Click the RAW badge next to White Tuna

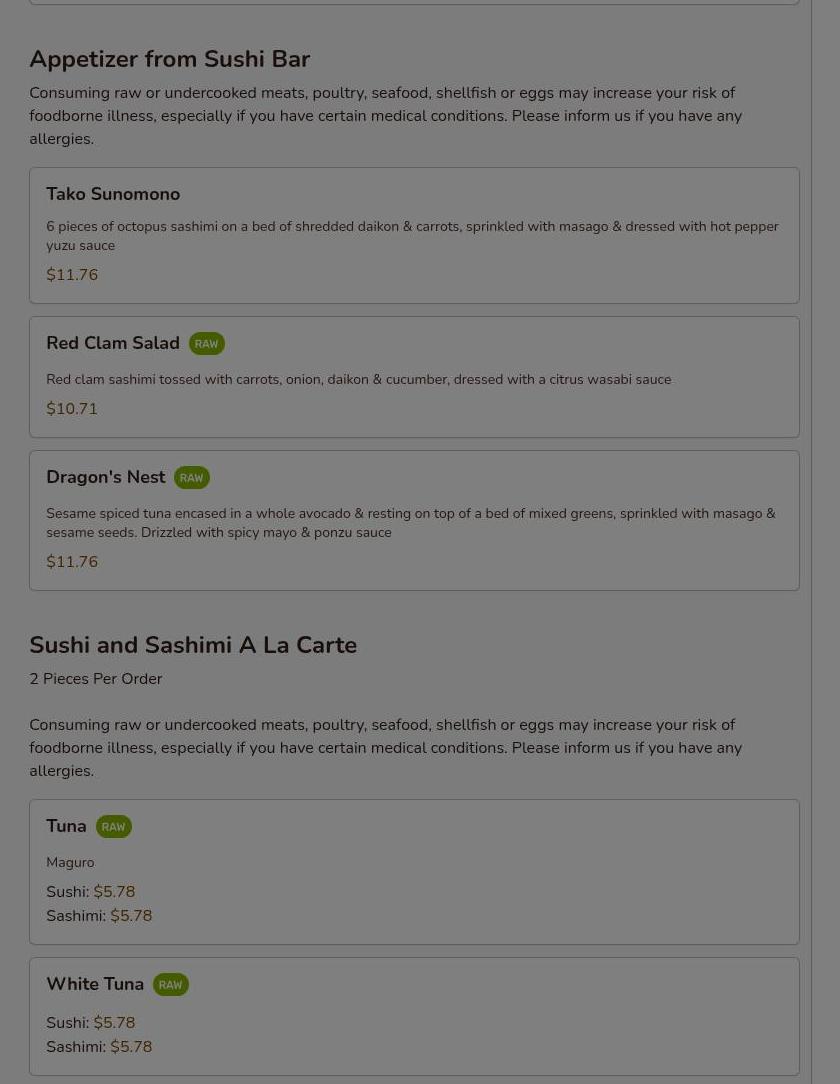pyautogui.click(x=170, y=984)
